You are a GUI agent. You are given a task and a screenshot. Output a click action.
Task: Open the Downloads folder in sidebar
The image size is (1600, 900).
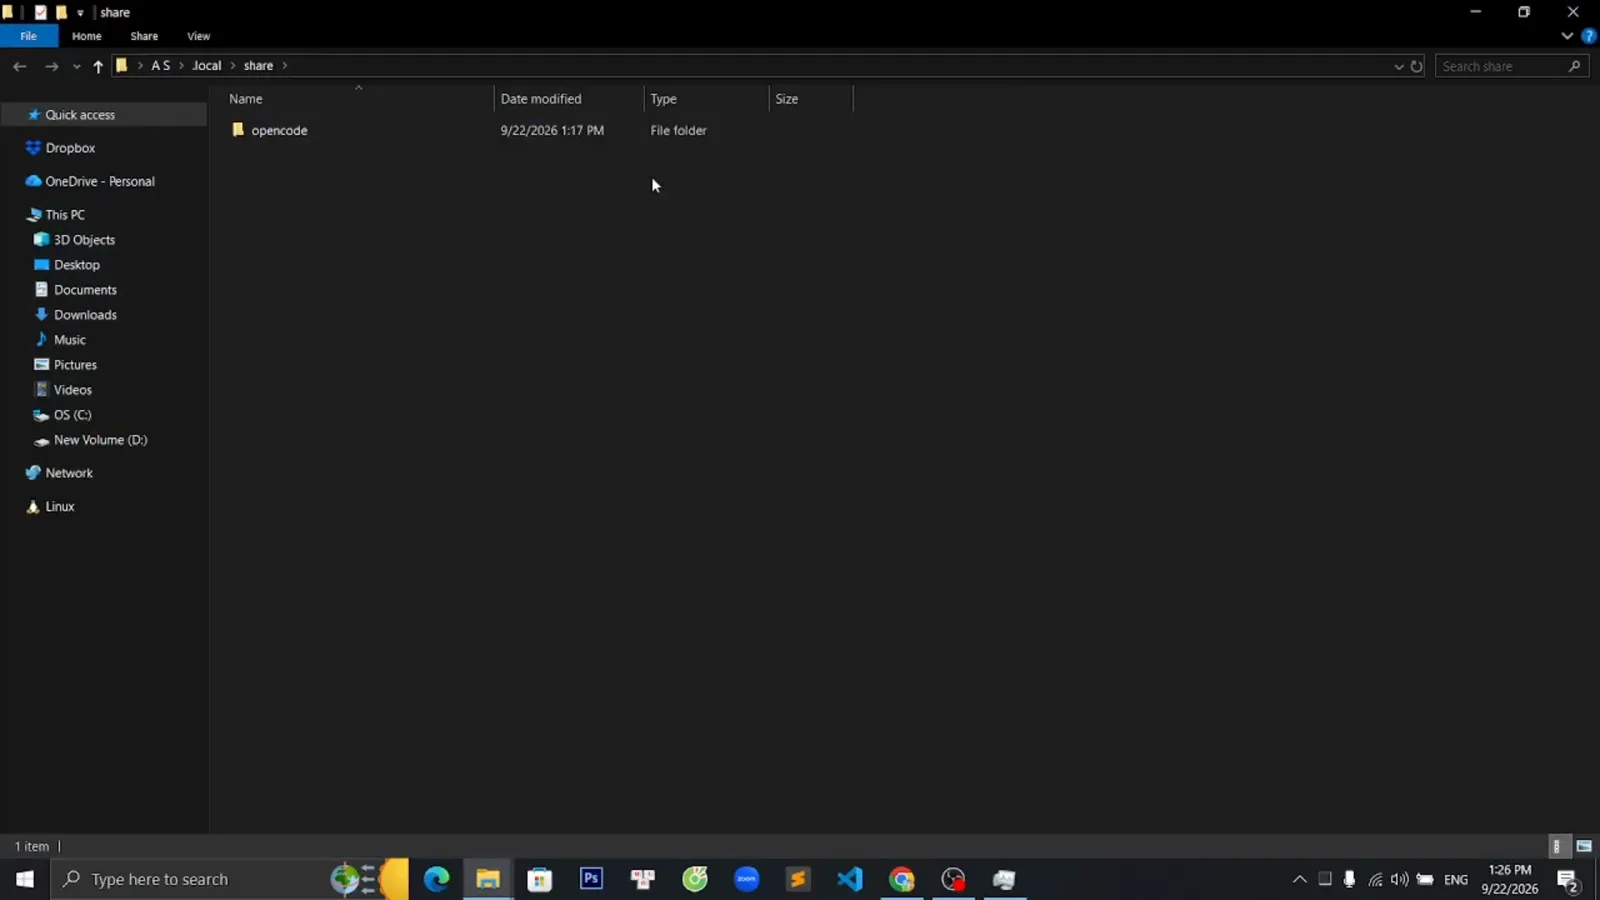coord(85,315)
